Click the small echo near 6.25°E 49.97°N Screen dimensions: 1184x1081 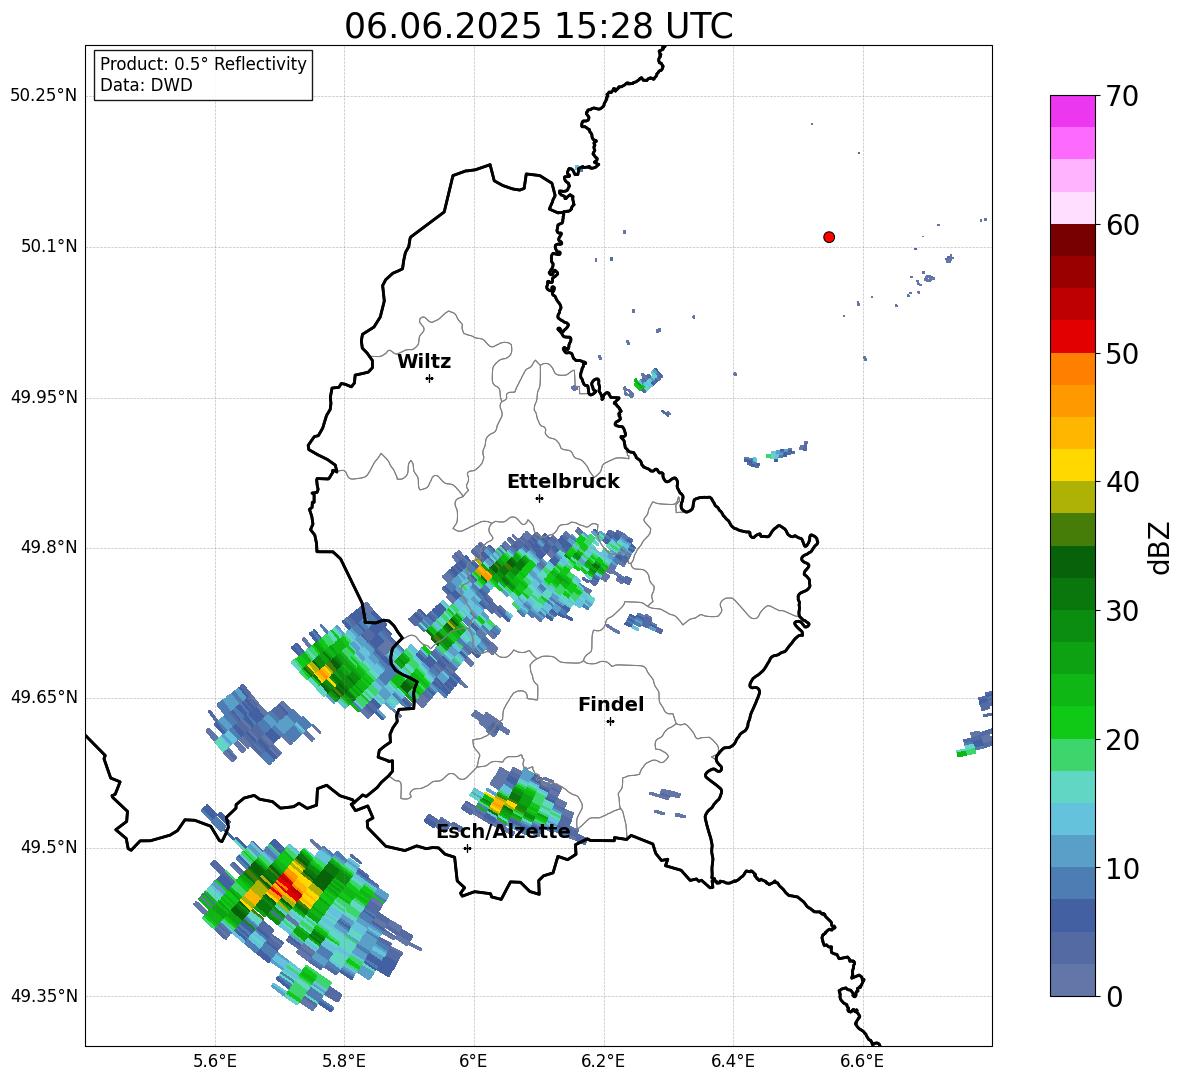coord(647,380)
